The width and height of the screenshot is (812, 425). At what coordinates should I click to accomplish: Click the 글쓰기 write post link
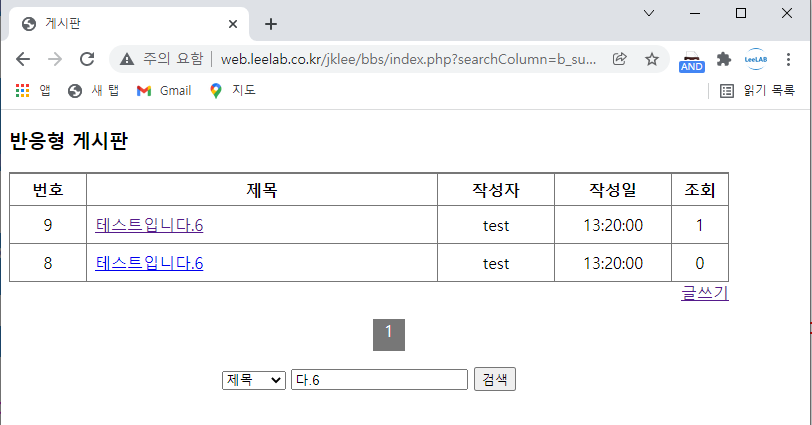pyautogui.click(x=704, y=293)
